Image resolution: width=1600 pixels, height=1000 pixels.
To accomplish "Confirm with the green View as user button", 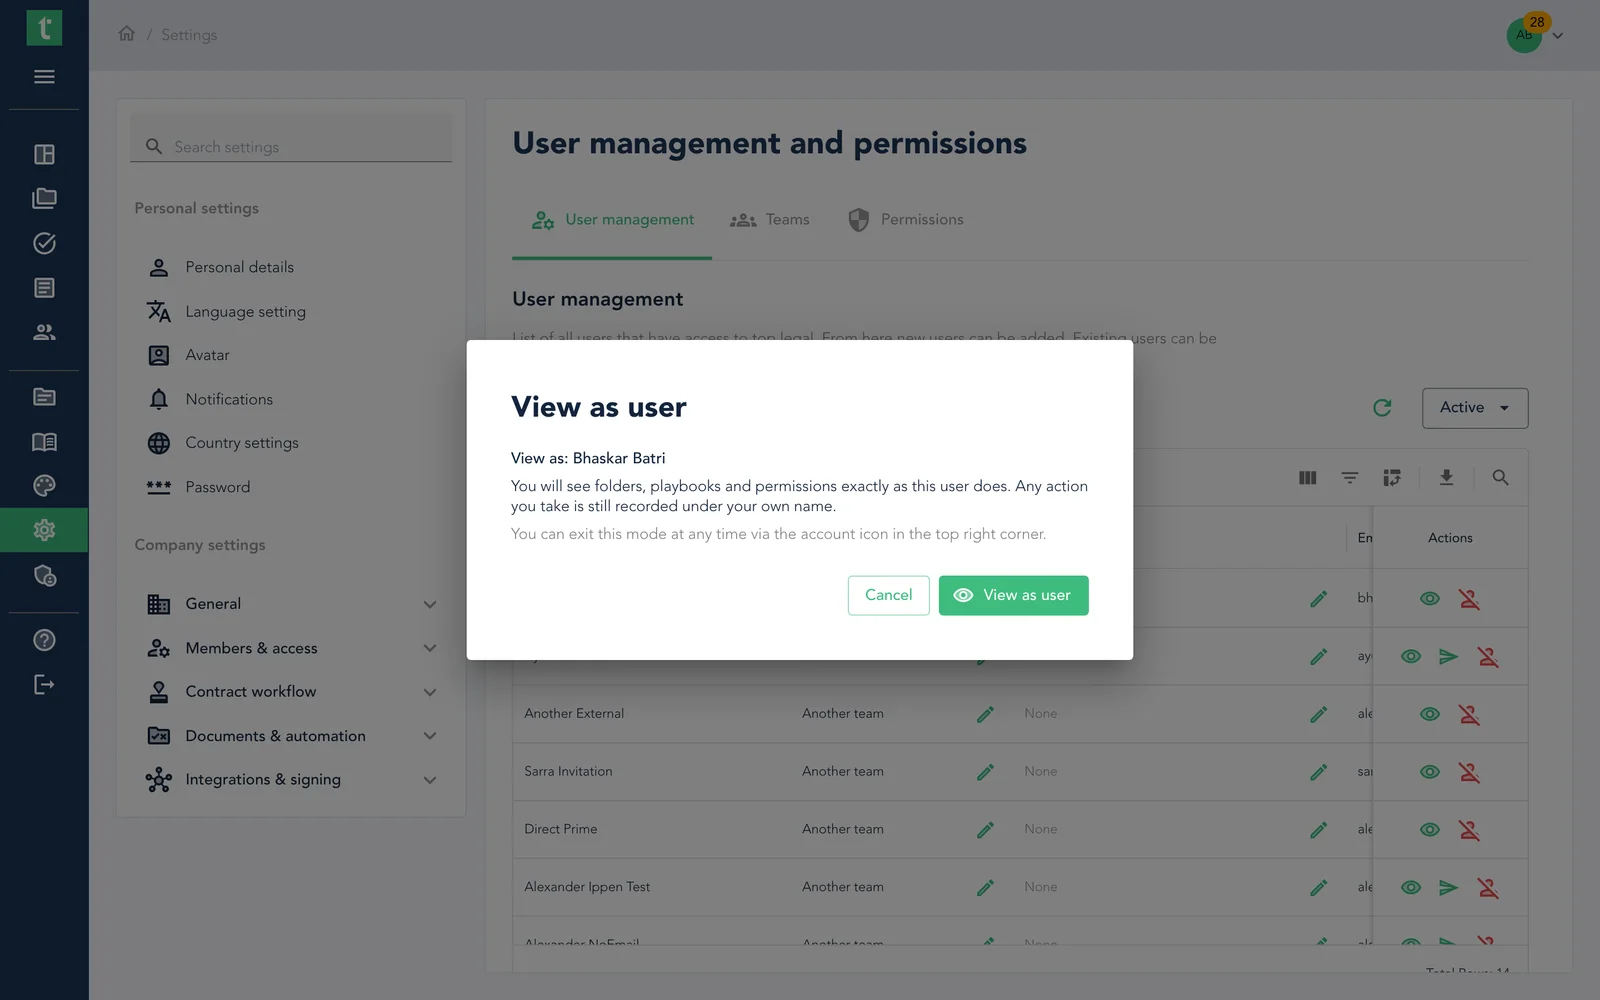I will tap(1013, 595).
